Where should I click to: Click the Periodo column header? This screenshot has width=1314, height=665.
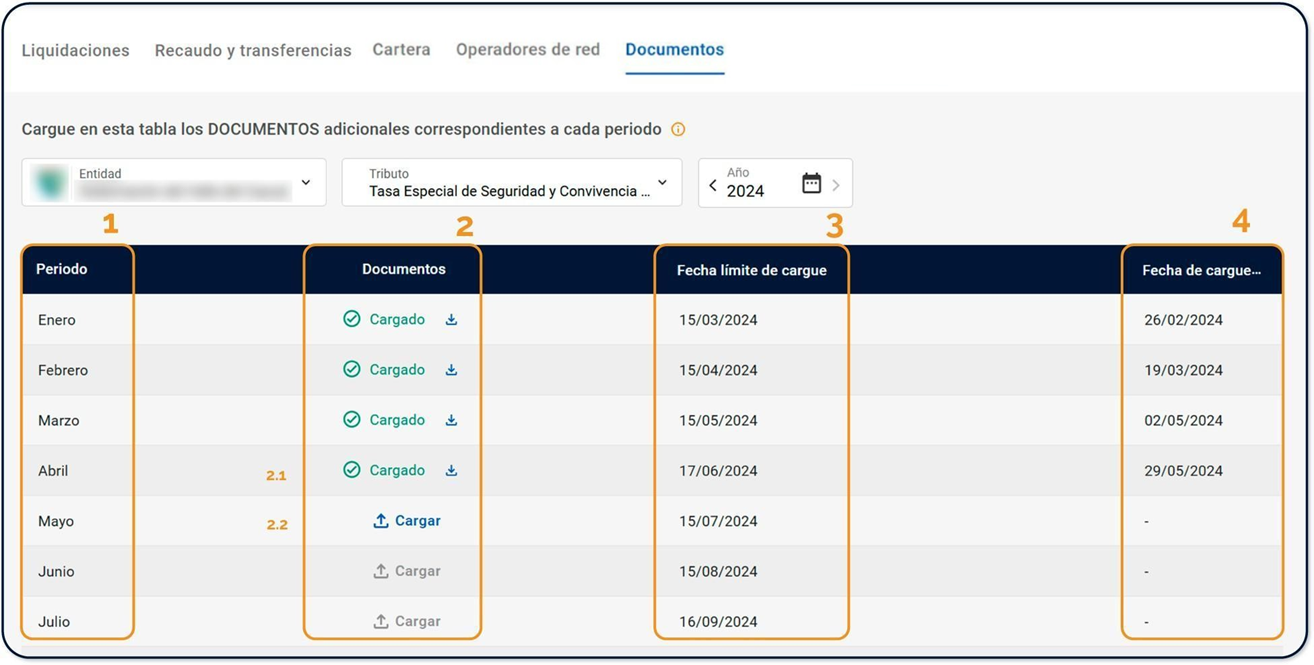(62, 269)
